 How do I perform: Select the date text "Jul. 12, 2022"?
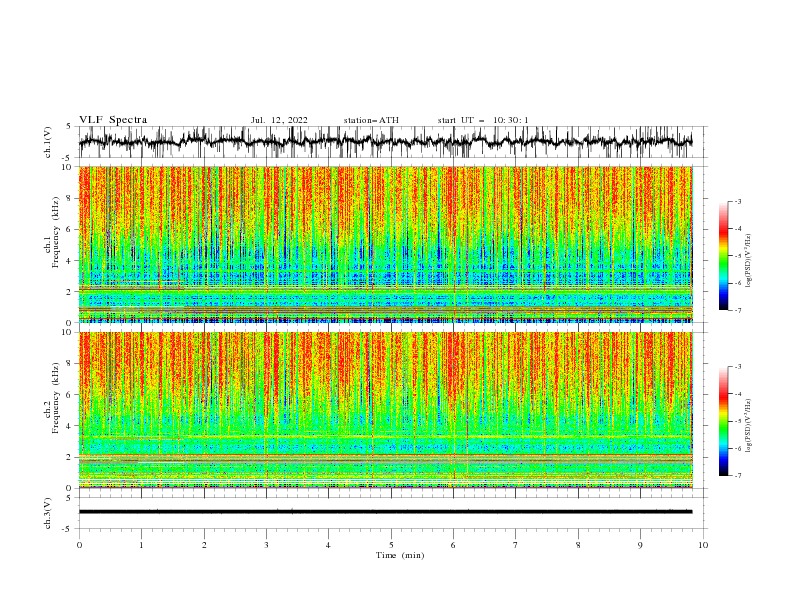point(279,120)
